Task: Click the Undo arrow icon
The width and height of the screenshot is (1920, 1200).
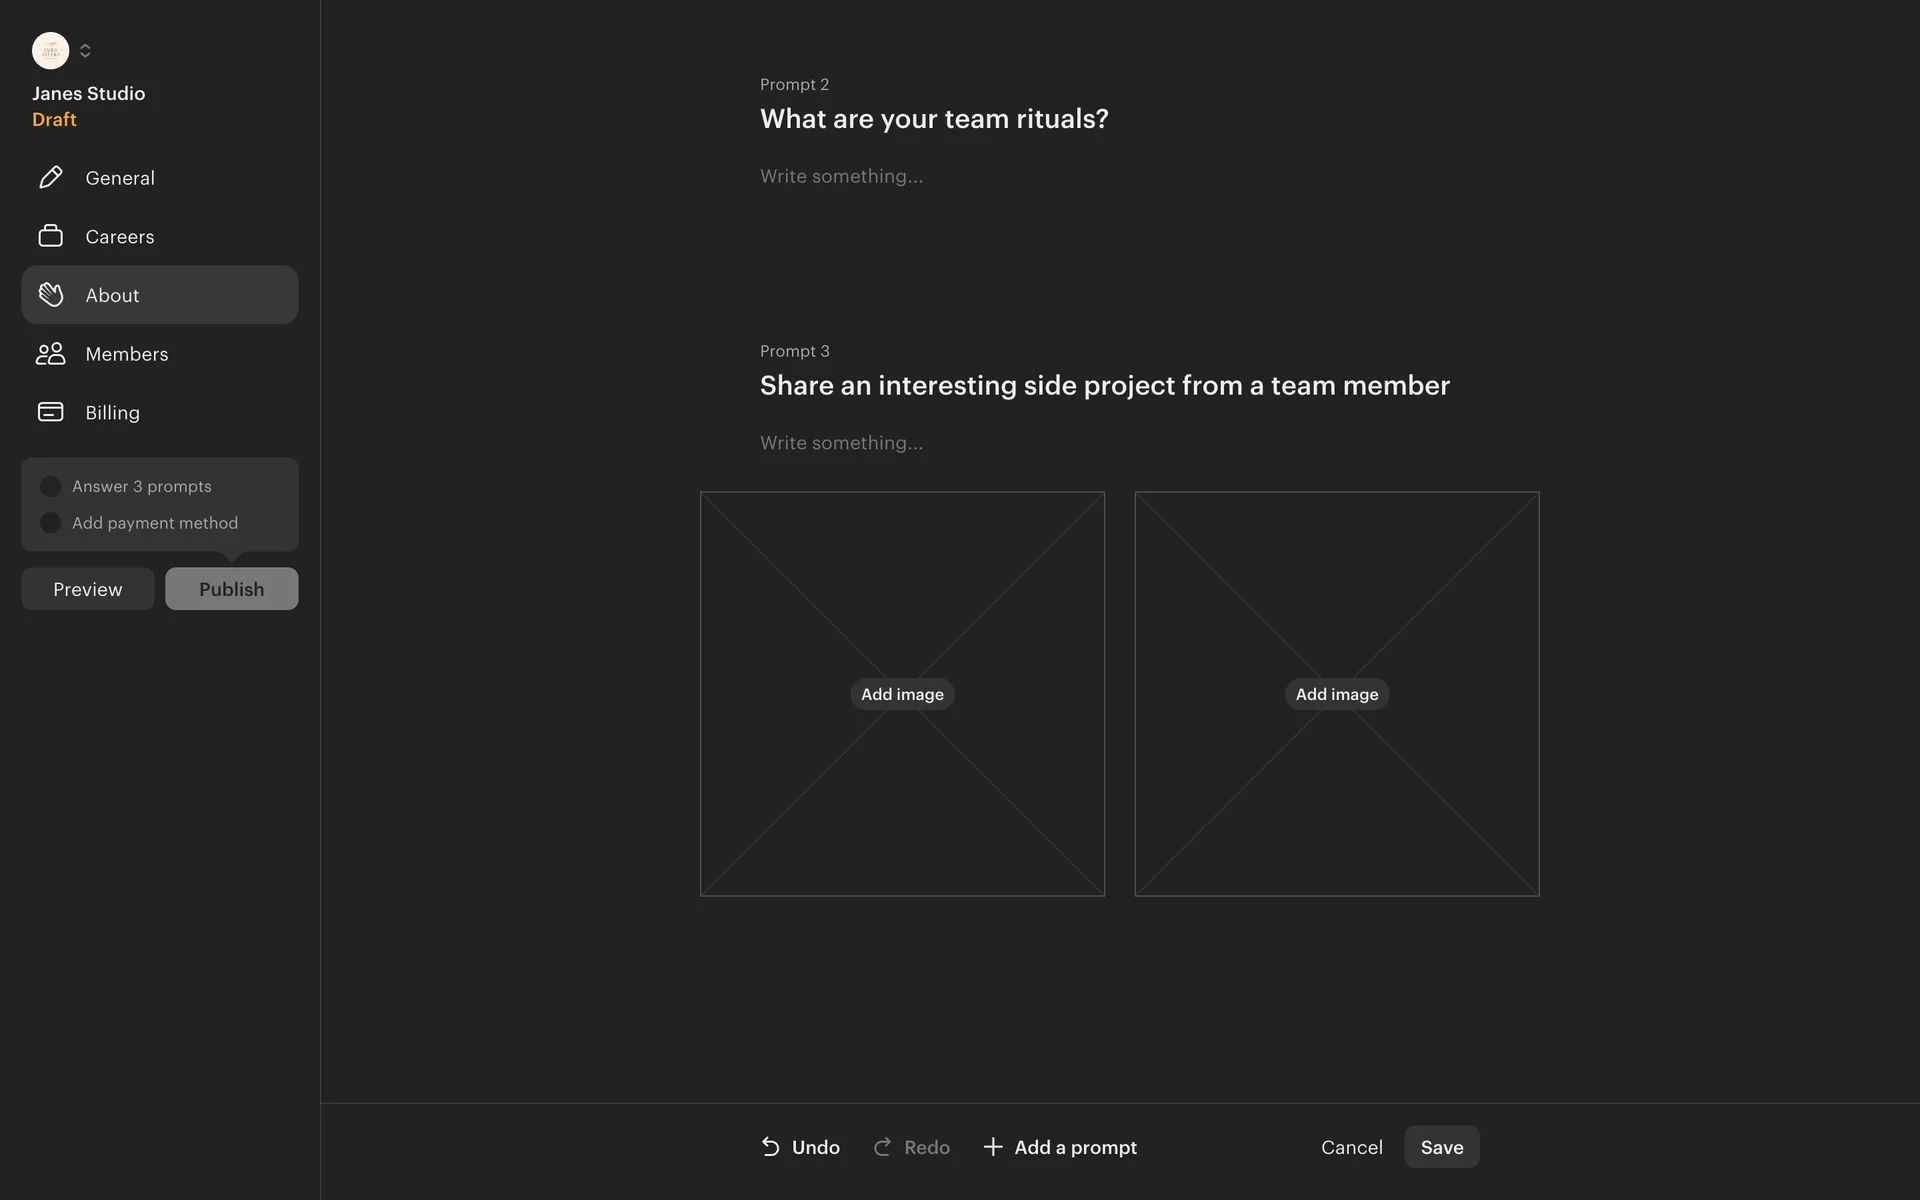Action: [x=770, y=1147]
